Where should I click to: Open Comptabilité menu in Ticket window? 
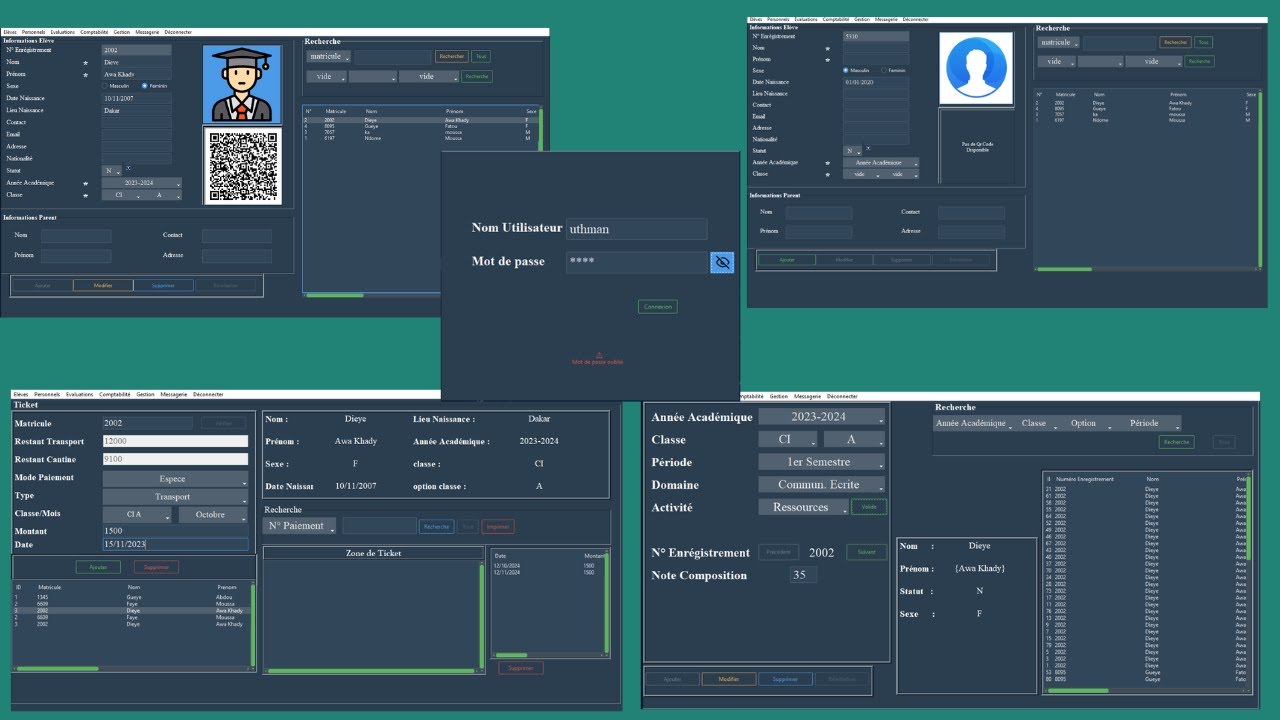point(115,395)
